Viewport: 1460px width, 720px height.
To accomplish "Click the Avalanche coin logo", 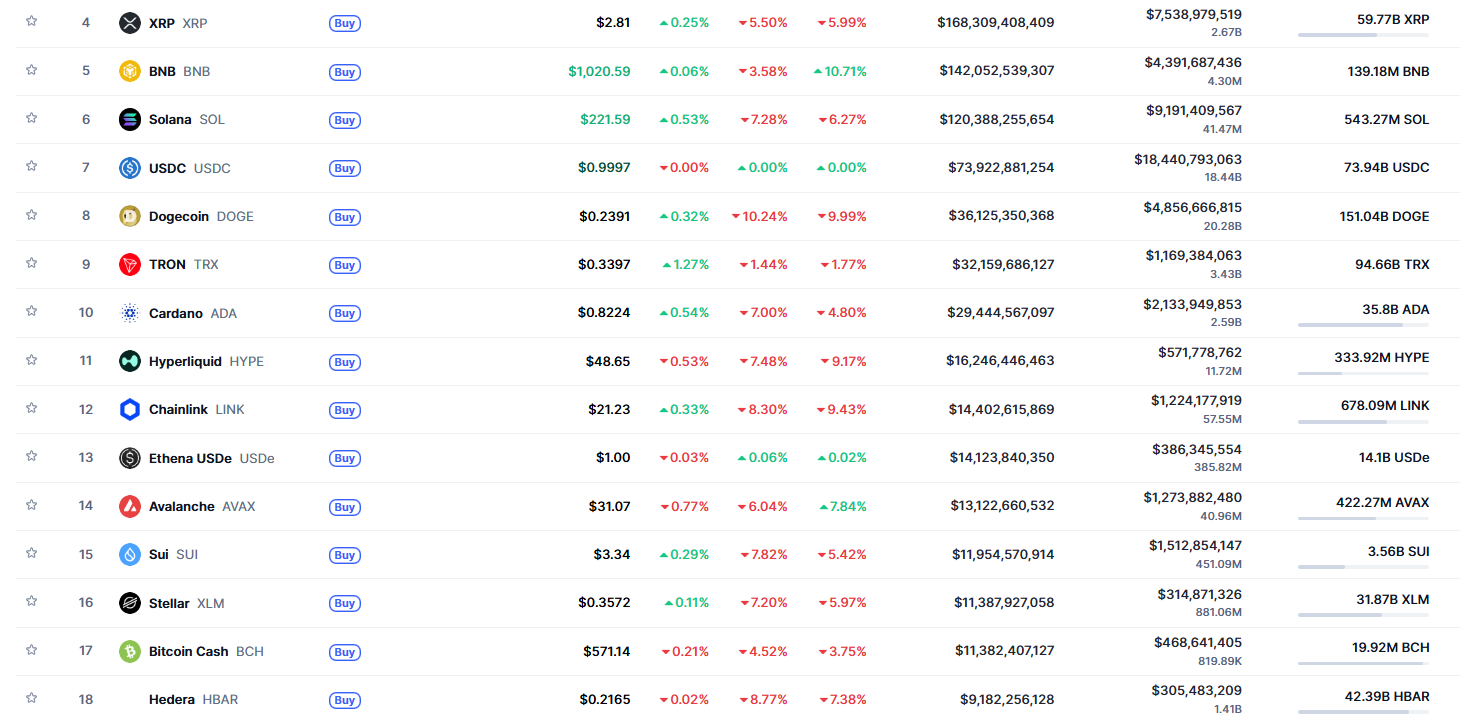I will tap(129, 506).
